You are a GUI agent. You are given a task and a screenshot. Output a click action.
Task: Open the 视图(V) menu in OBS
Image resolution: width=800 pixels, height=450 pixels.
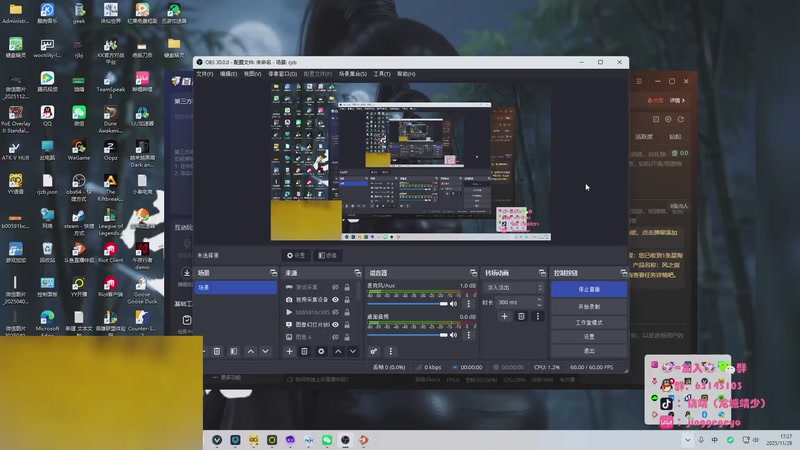tap(252, 74)
